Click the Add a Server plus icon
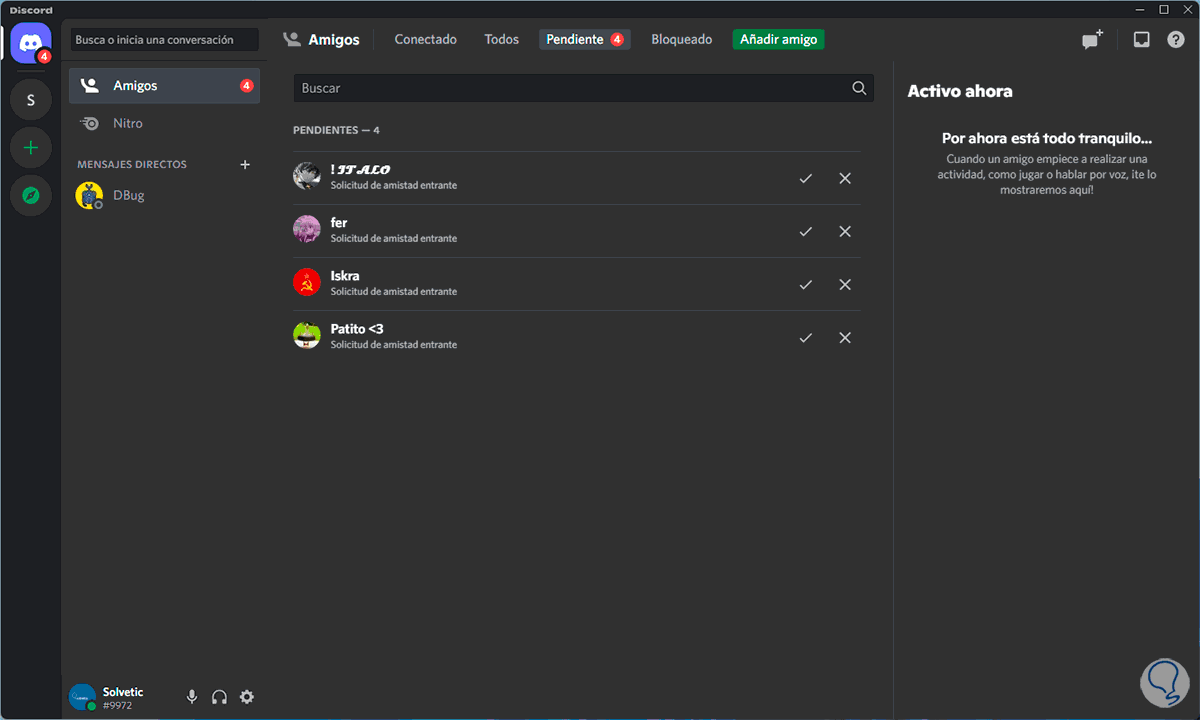Viewport: 1200px width, 720px height. (31, 148)
